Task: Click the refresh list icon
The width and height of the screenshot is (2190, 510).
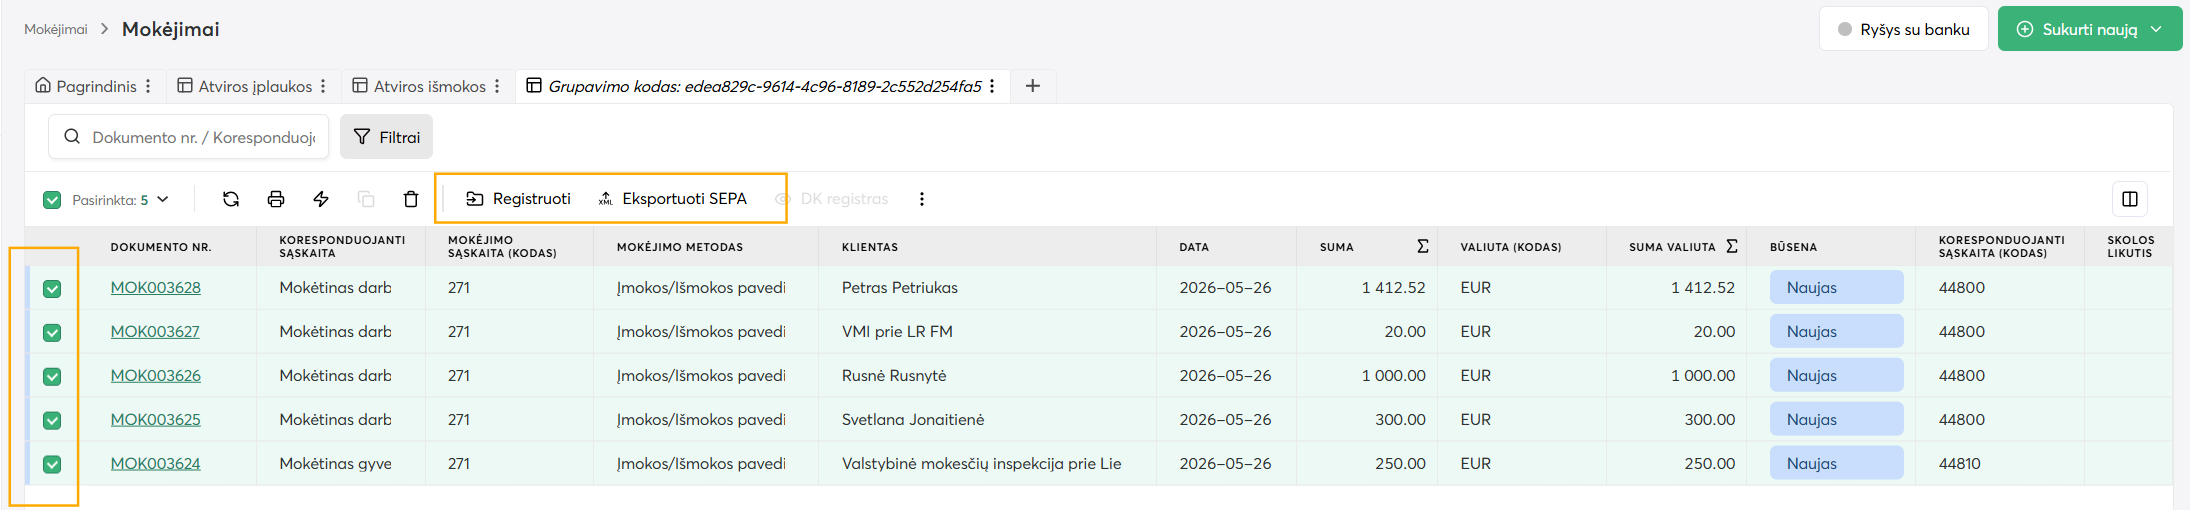Action: 231,199
